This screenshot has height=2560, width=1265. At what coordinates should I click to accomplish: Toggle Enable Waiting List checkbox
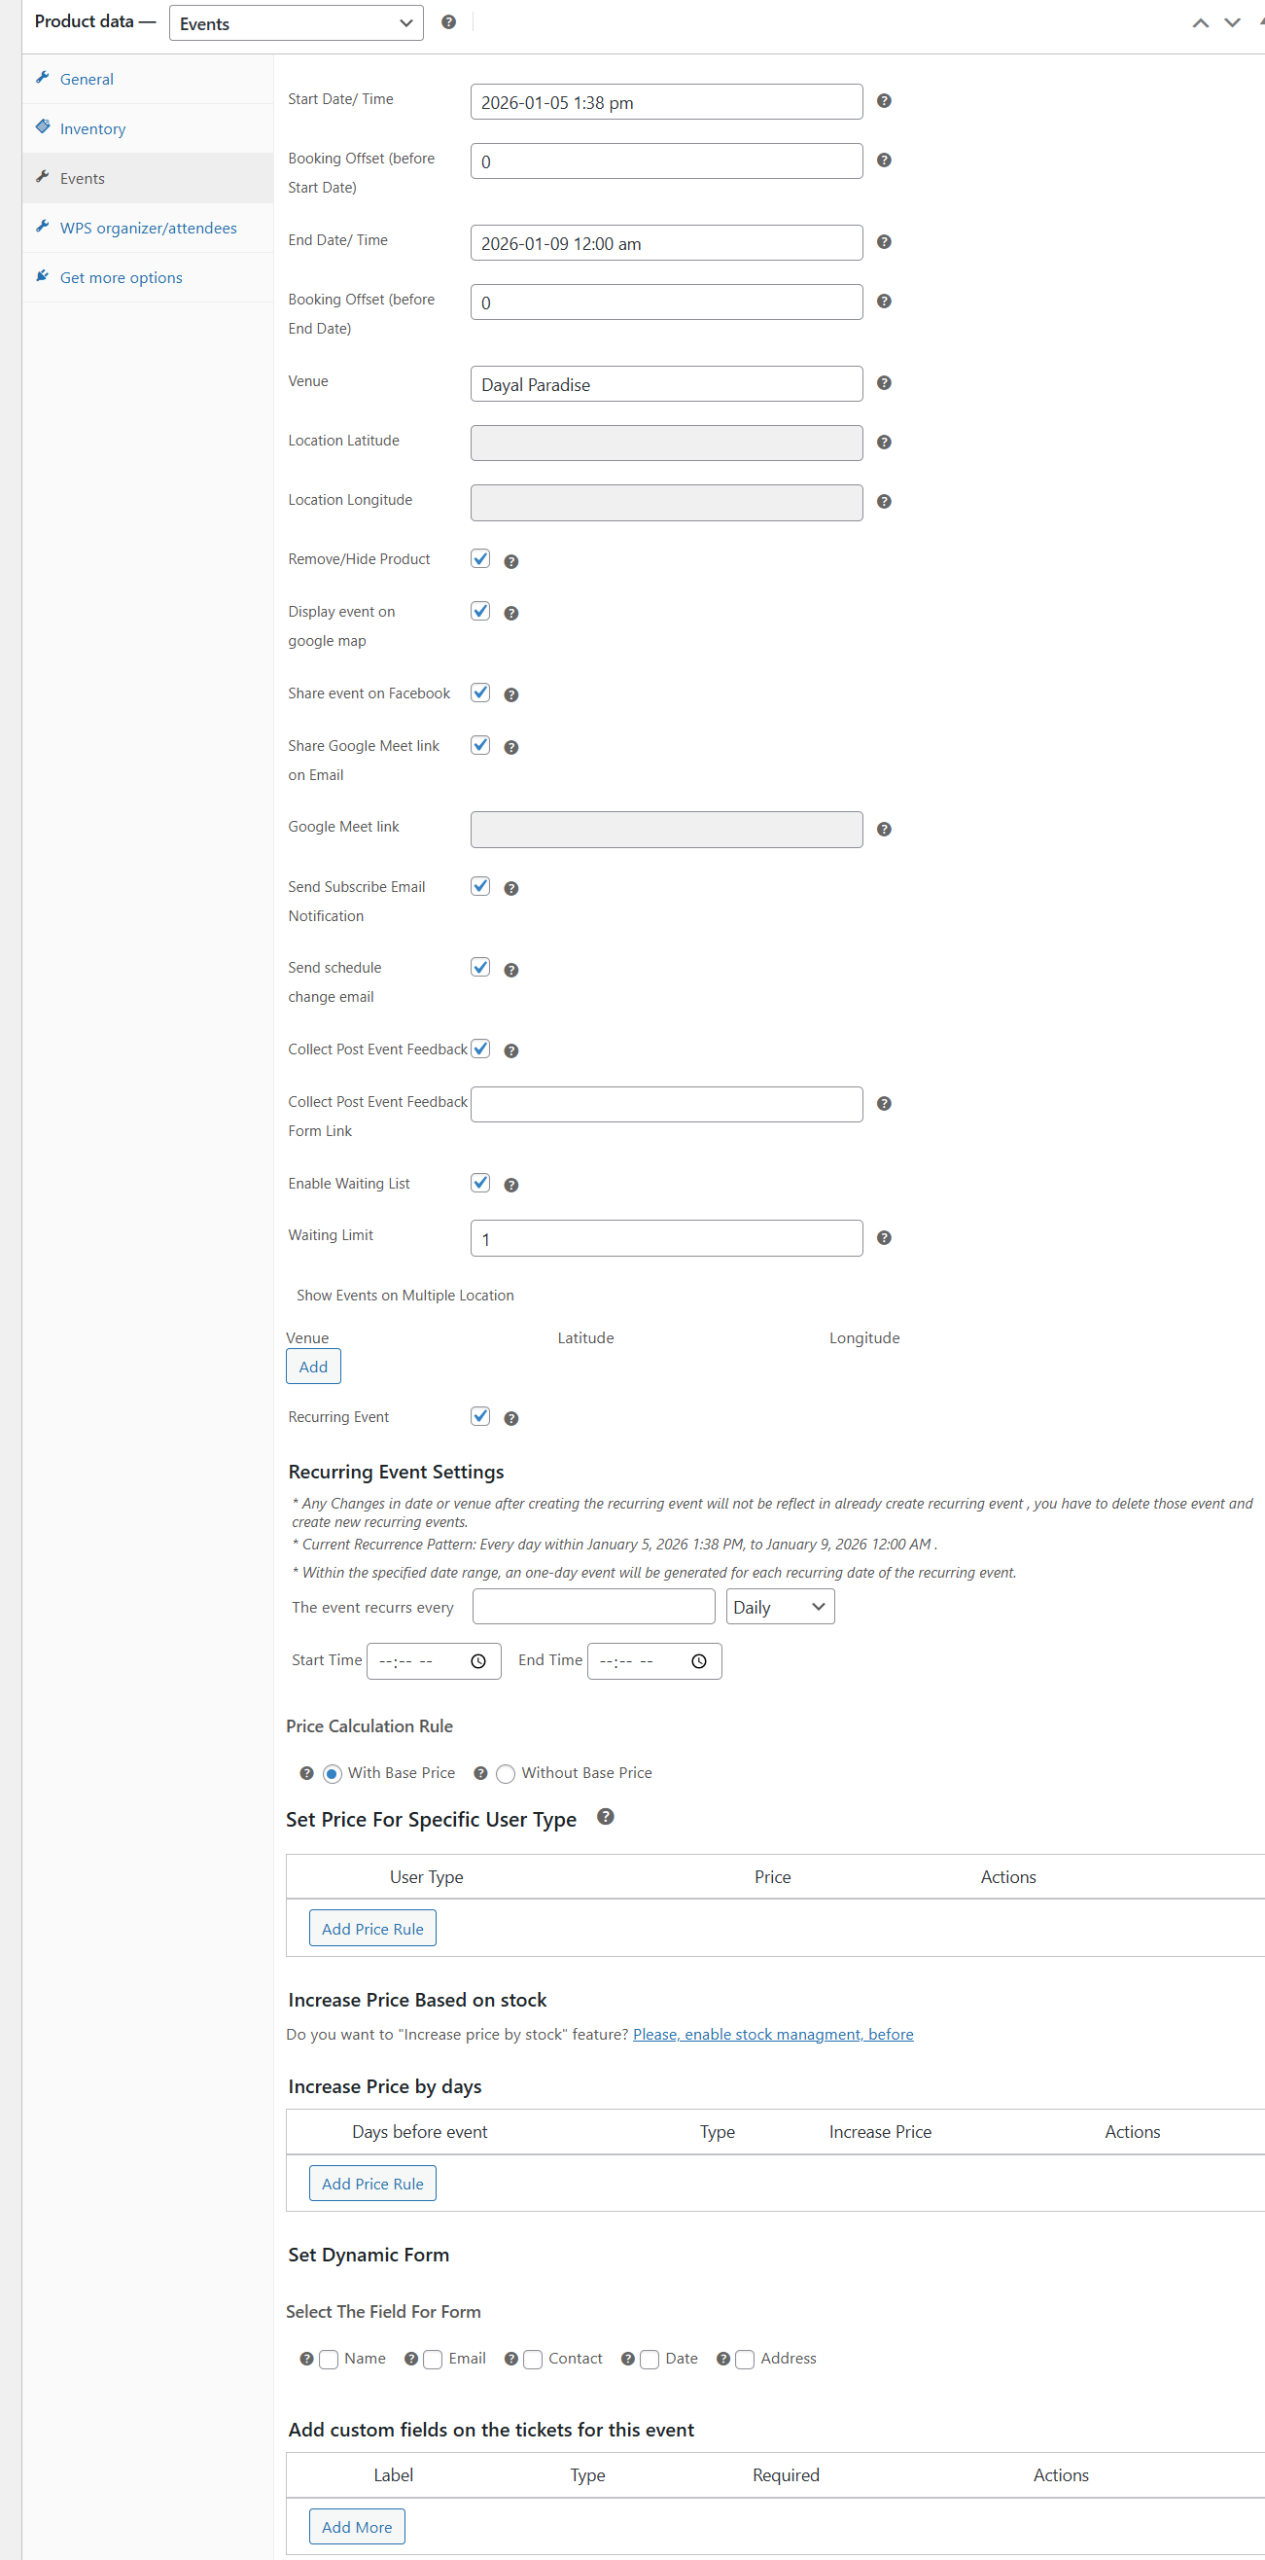tap(480, 1183)
